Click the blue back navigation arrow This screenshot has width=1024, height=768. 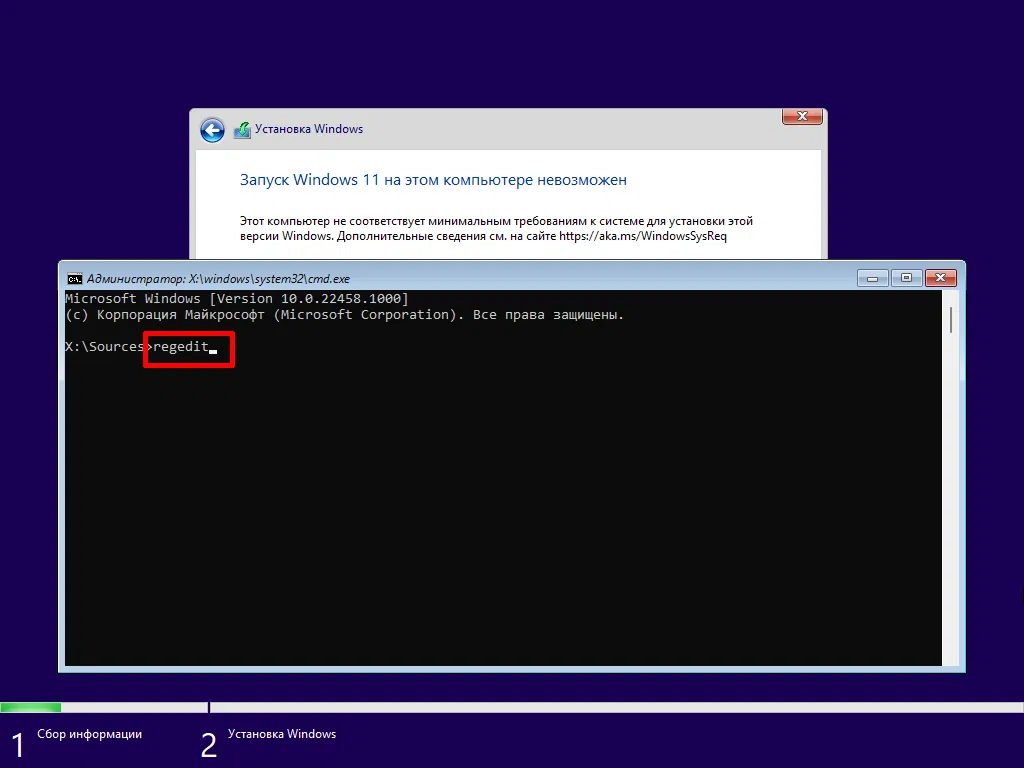(212, 130)
